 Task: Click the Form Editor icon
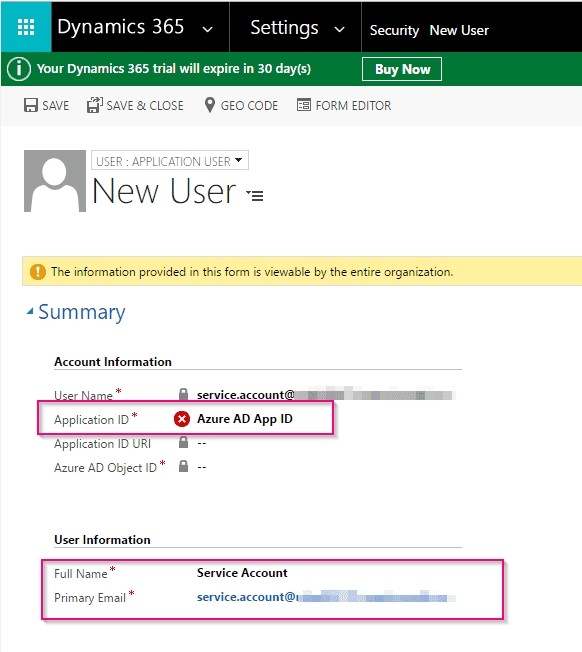[303, 105]
